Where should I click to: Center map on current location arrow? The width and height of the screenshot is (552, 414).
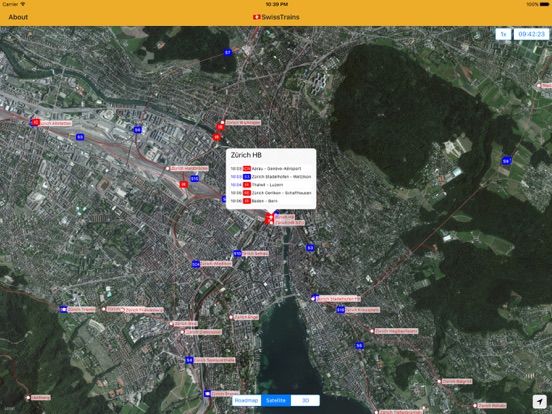pos(539,401)
